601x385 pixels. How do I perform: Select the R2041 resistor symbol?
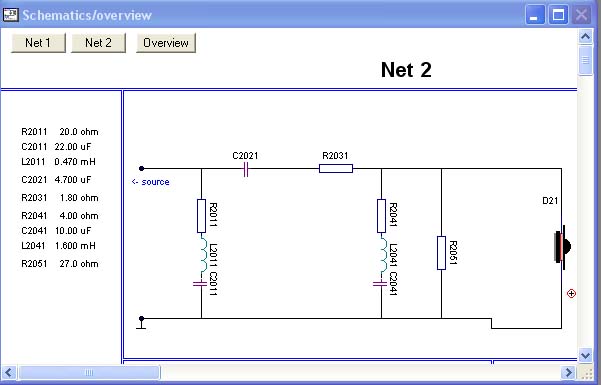381,216
